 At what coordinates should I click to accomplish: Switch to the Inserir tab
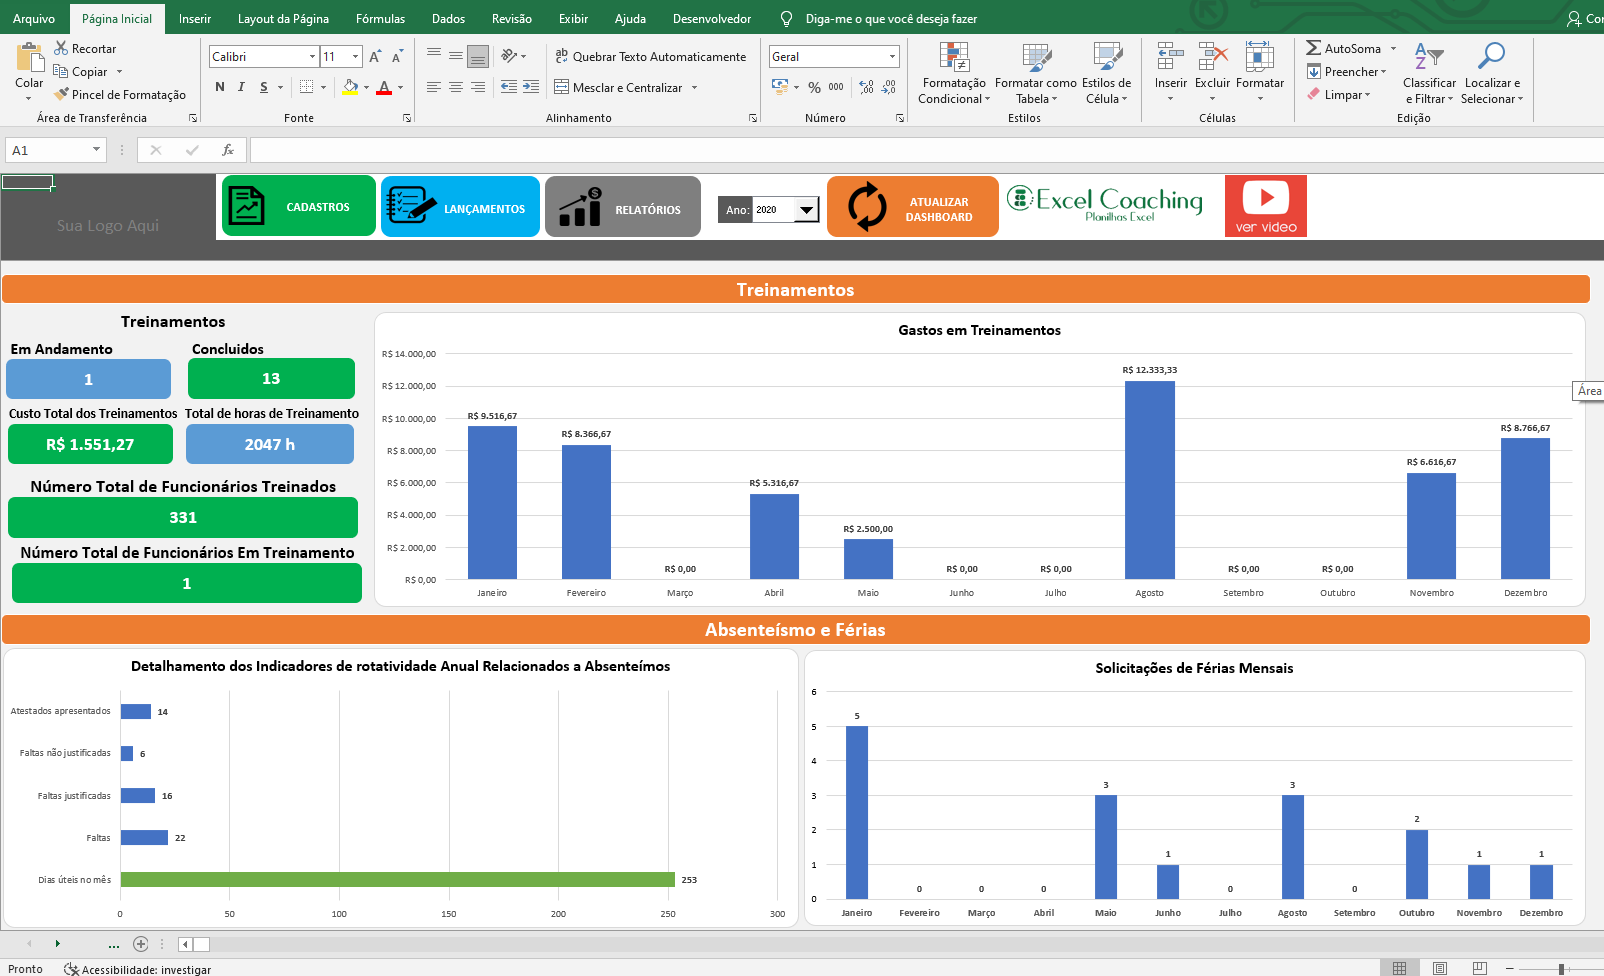click(194, 19)
